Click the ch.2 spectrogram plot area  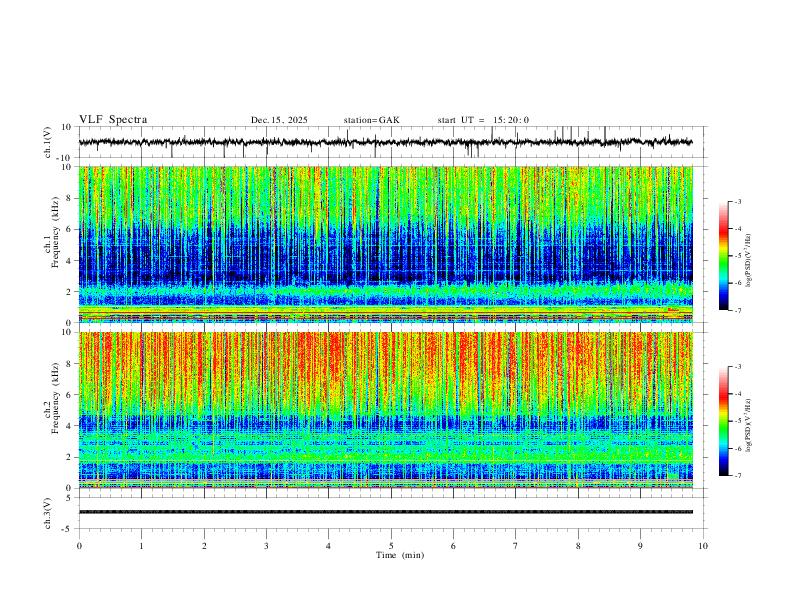[386, 410]
